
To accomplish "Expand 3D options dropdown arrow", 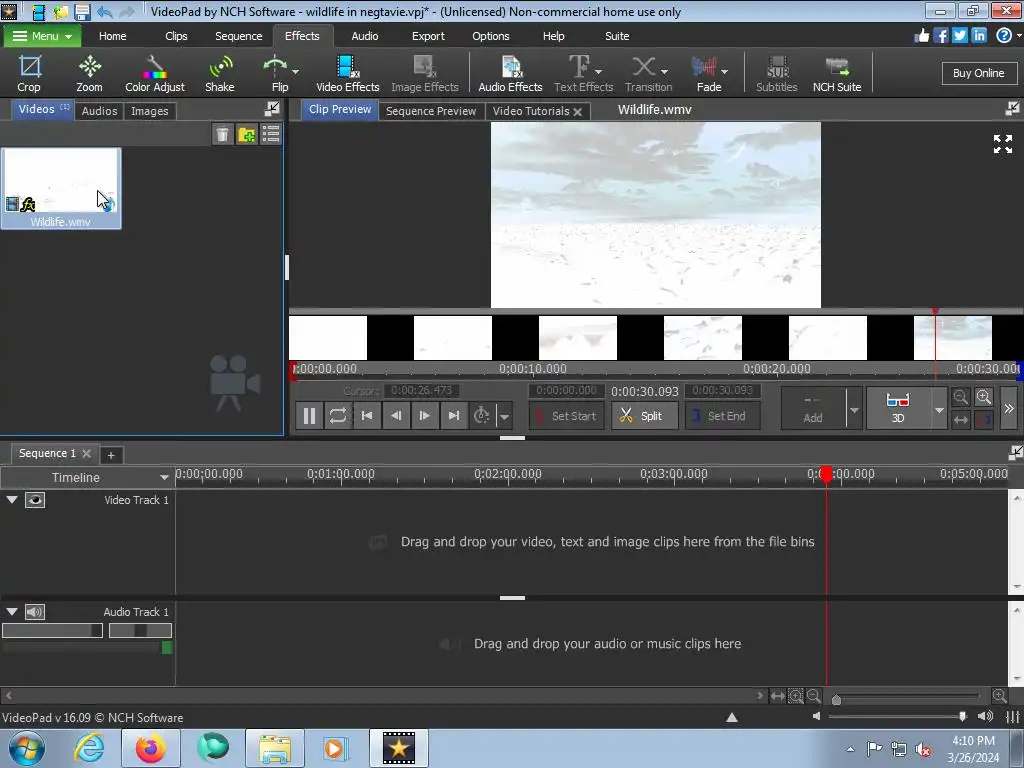I will [939, 410].
